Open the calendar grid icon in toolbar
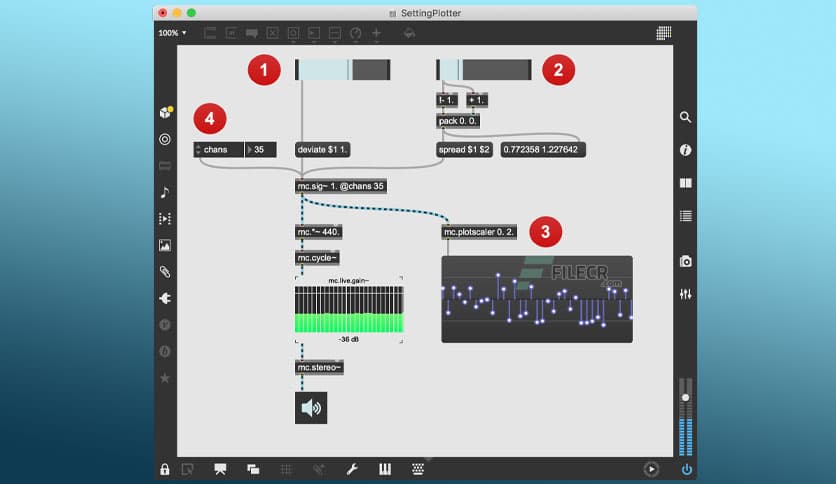The width and height of the screenshot is (836, 484). (x=664, y=33)
